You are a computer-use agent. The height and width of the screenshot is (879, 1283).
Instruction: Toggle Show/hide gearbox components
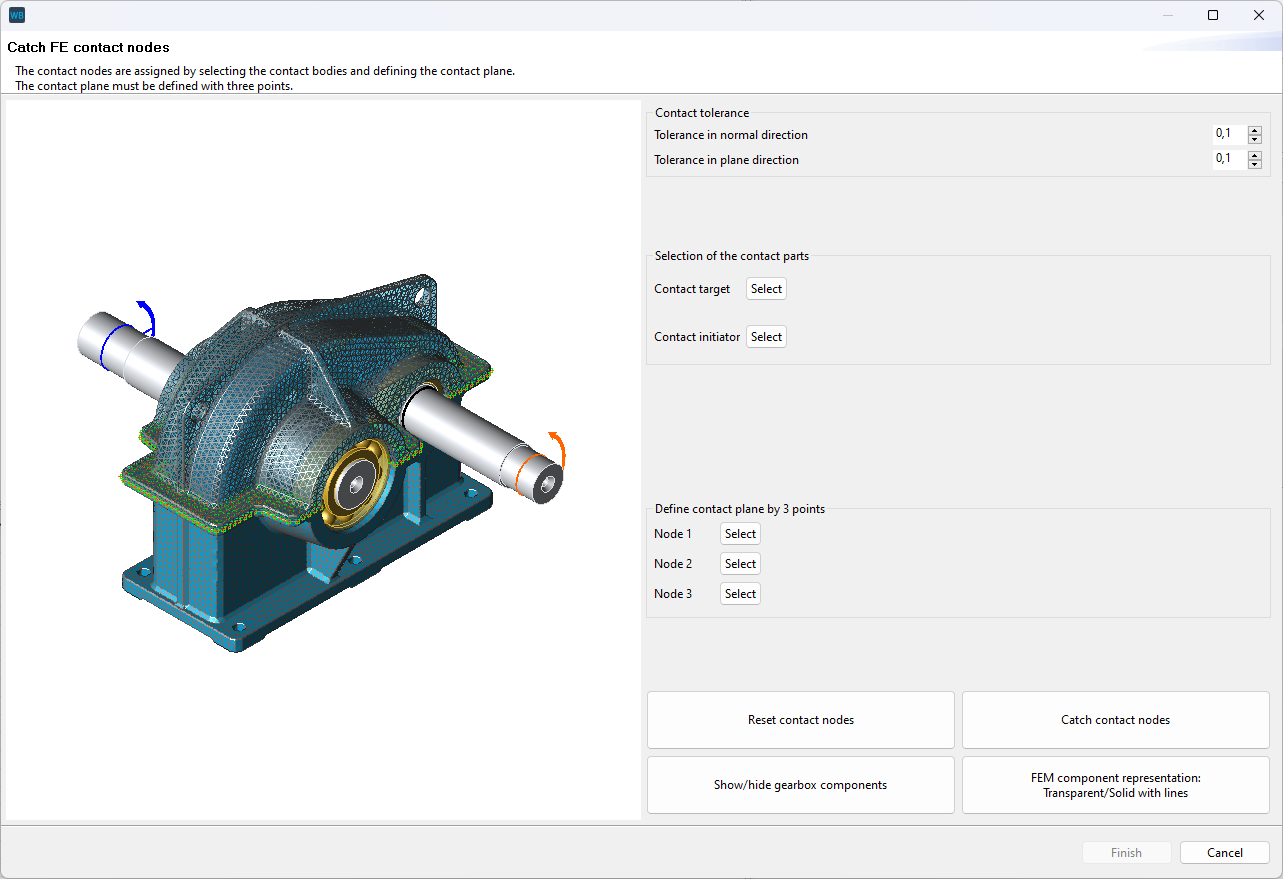pyautogui.click(x=800, y=785)
